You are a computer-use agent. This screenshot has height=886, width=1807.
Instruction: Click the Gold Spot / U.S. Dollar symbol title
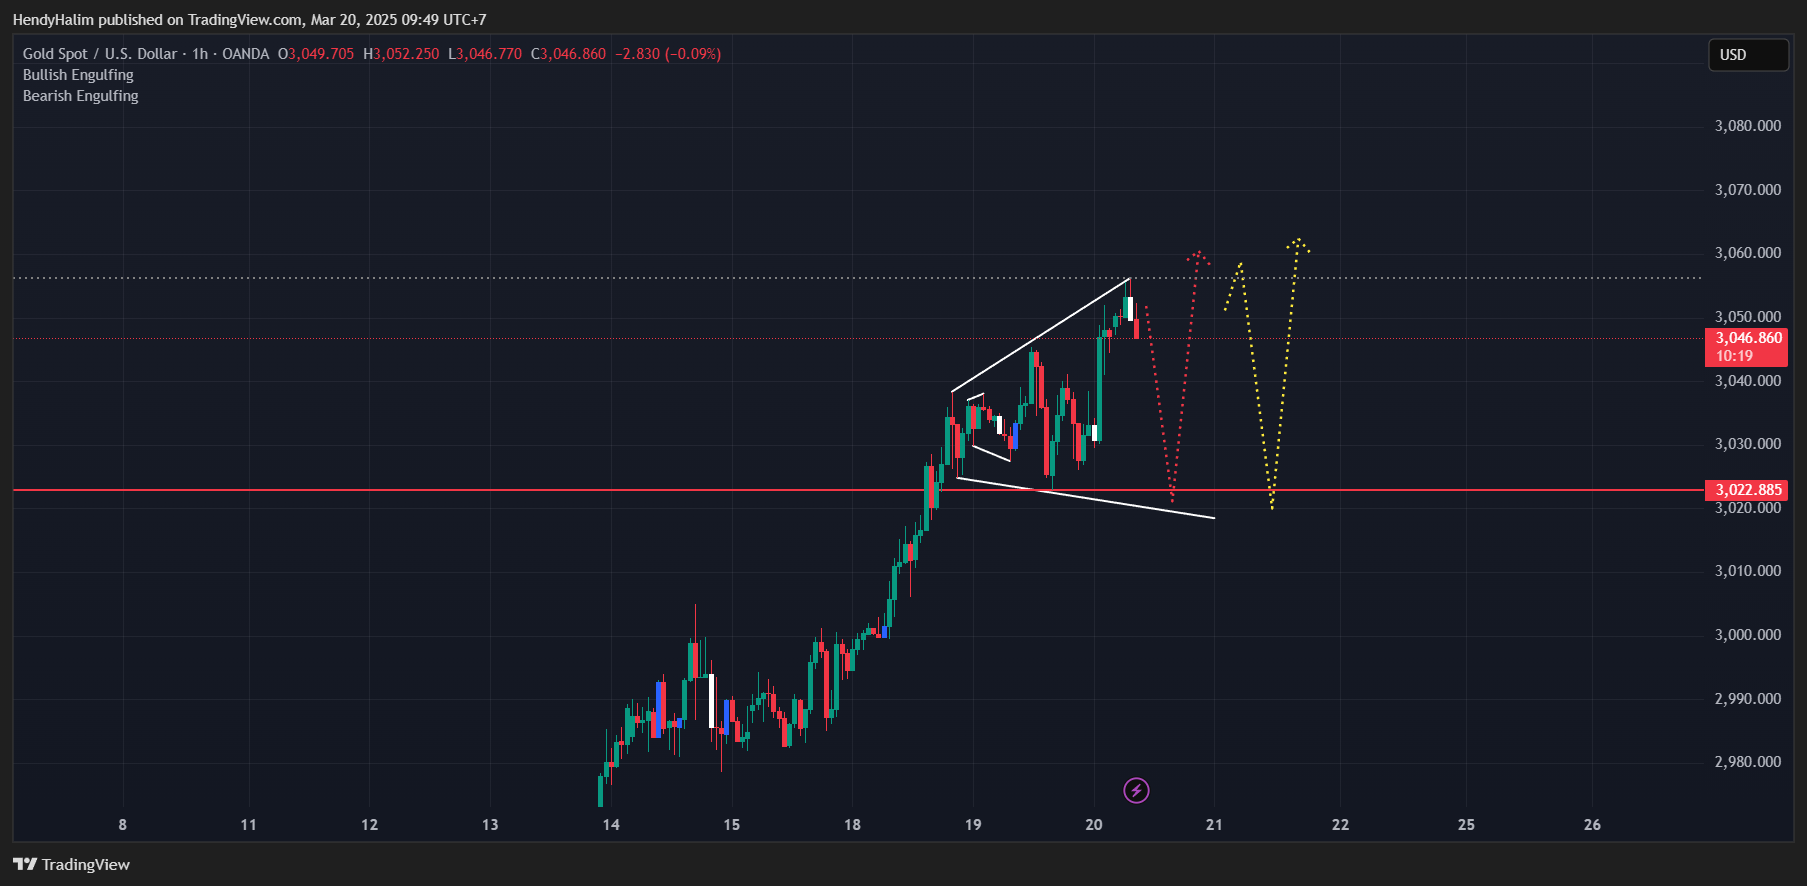pyautogui.click(x=100, y=54)
